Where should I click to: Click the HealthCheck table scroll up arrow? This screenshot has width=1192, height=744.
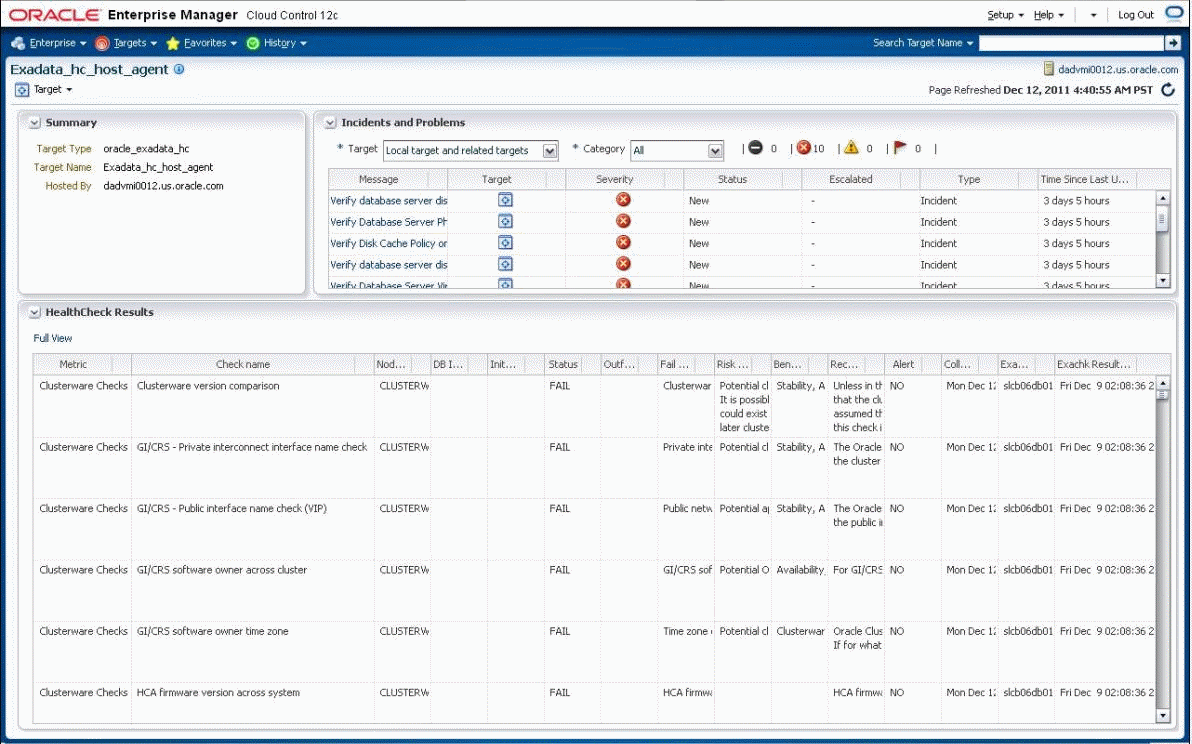tap(1162, 383)
